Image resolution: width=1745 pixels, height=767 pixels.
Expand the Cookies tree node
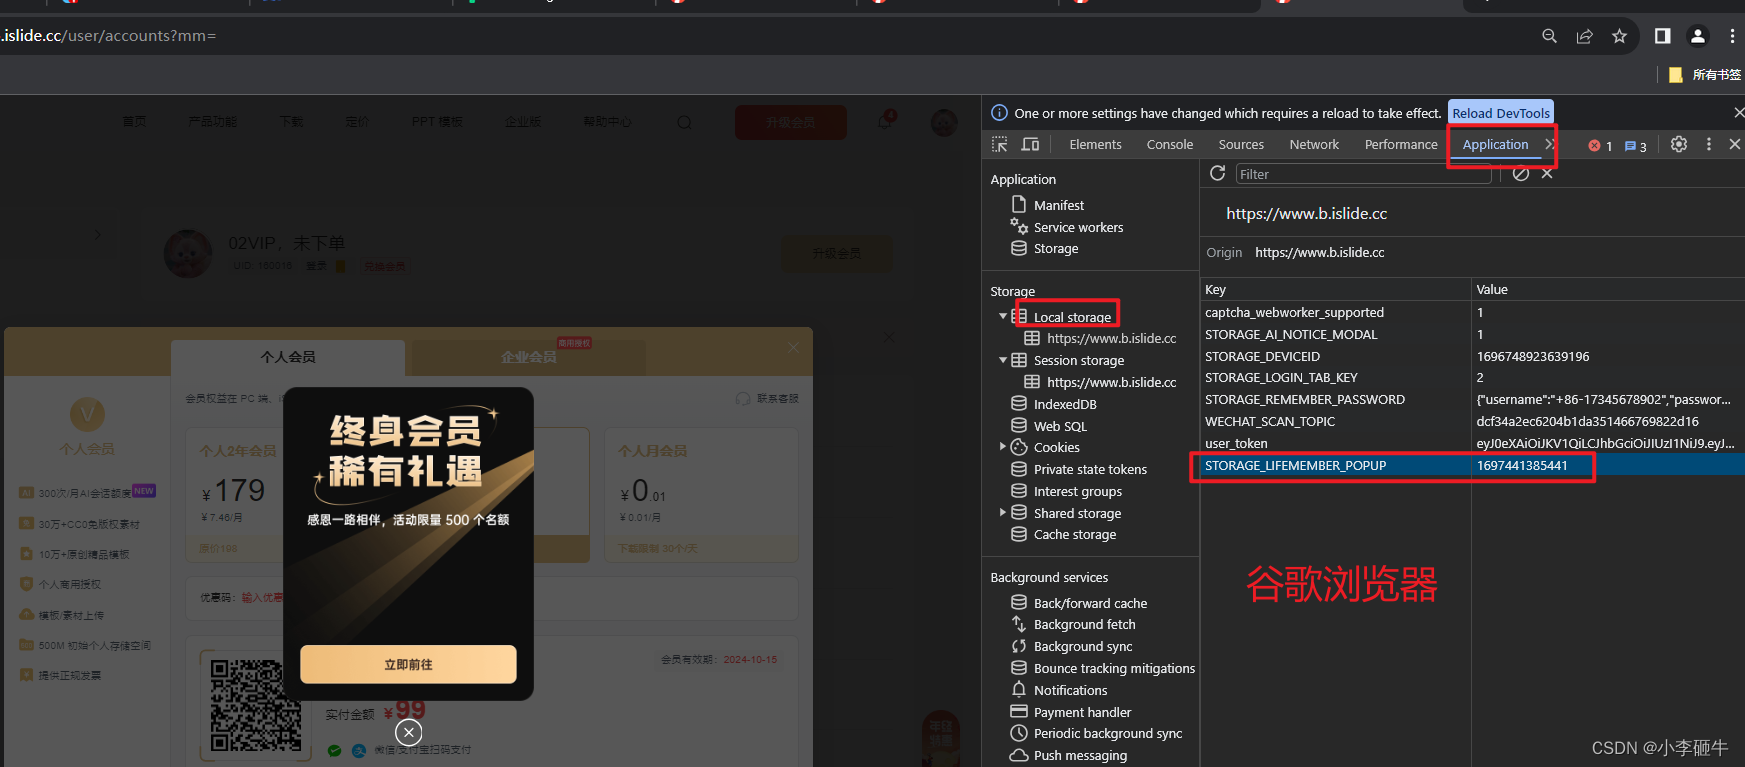(x=1003, y=447)
